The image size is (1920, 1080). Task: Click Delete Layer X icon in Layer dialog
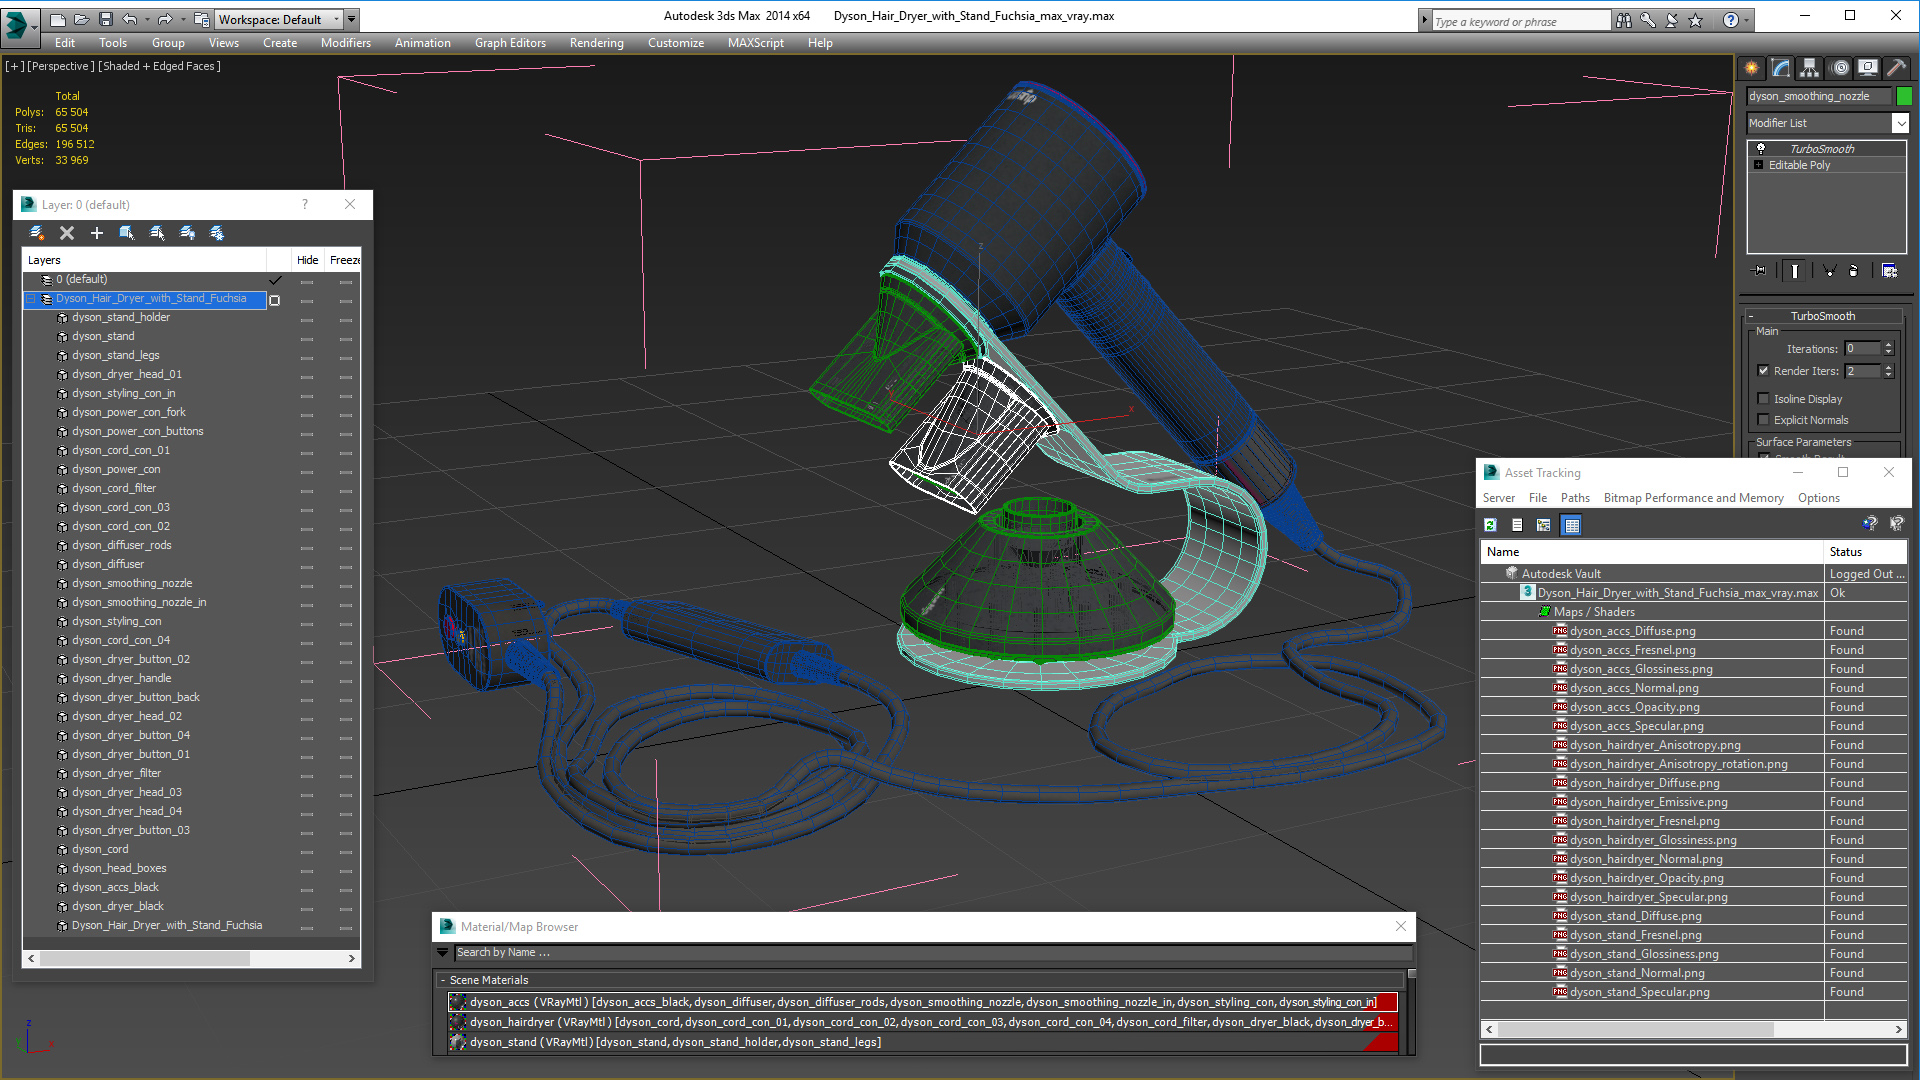(67, 233)
